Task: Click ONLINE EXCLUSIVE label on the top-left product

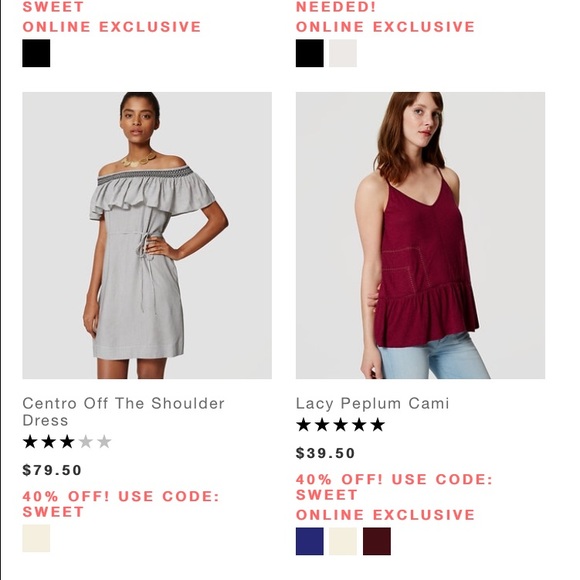Action: 112,27
